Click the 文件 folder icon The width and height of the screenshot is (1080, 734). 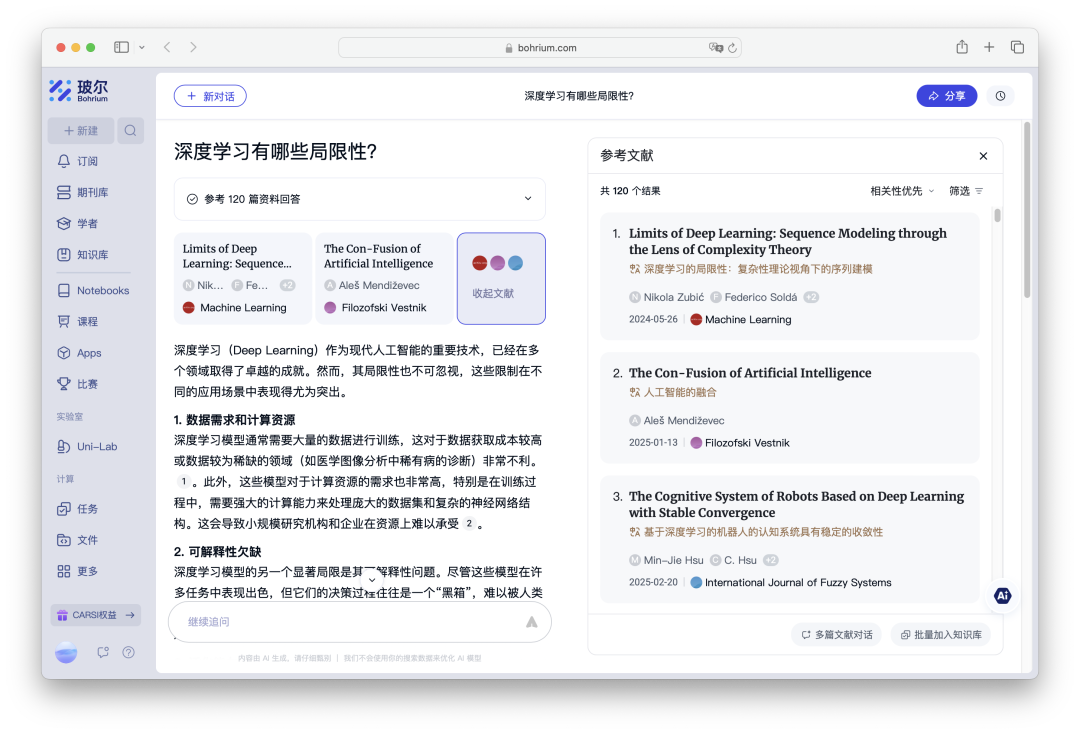pyautogui.click(x=63, y=540)
